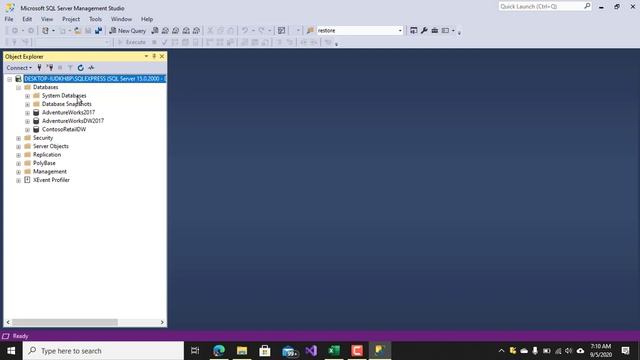Click the Task View taskbar icon
Viewport: 640px width, 360px height.
pos(195,351)
